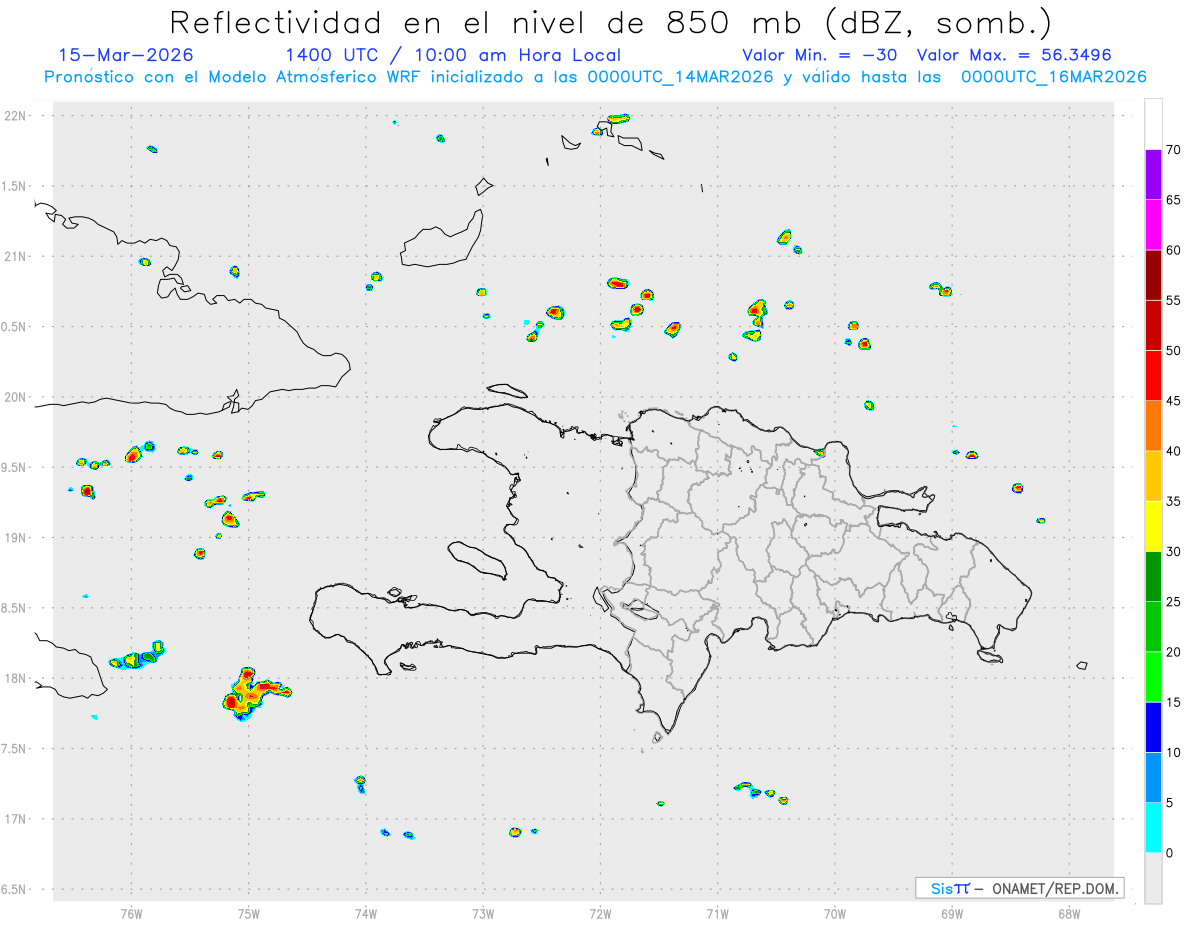
Task: Click the 21N latitude axis label
Action: click(x=17, y=257)
